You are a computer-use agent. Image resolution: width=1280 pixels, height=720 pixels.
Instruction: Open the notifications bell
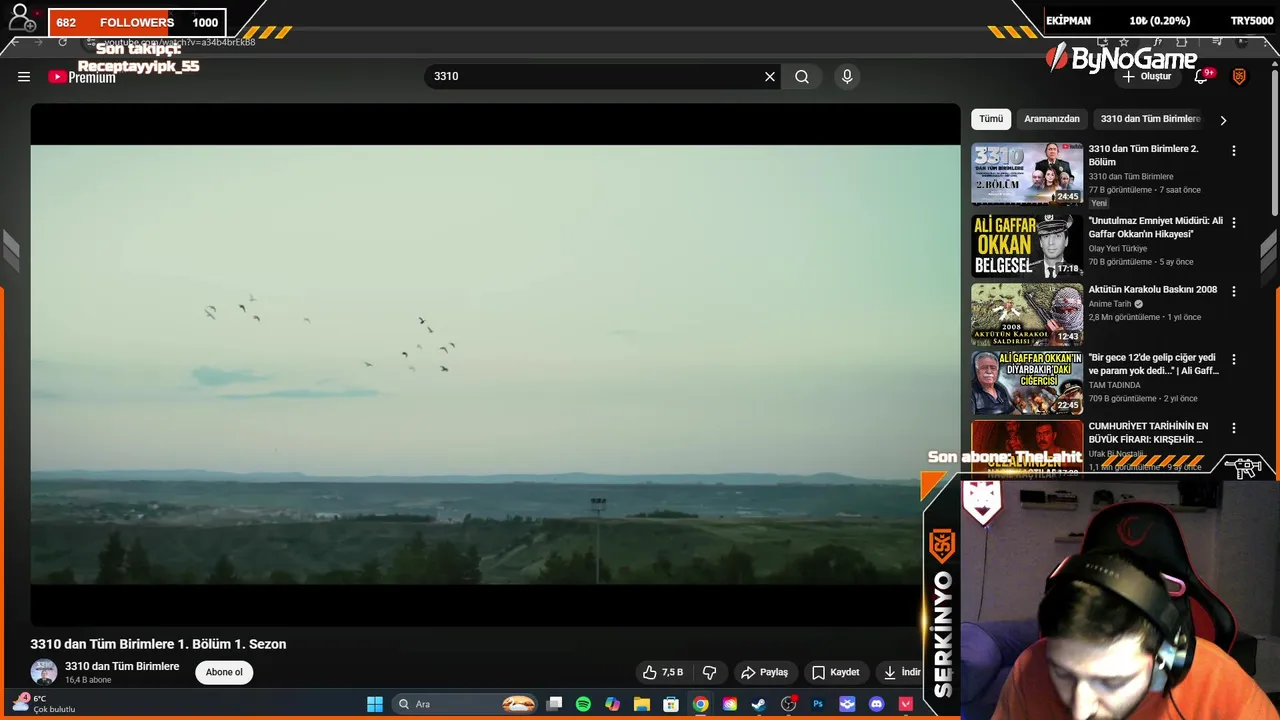1203,76
